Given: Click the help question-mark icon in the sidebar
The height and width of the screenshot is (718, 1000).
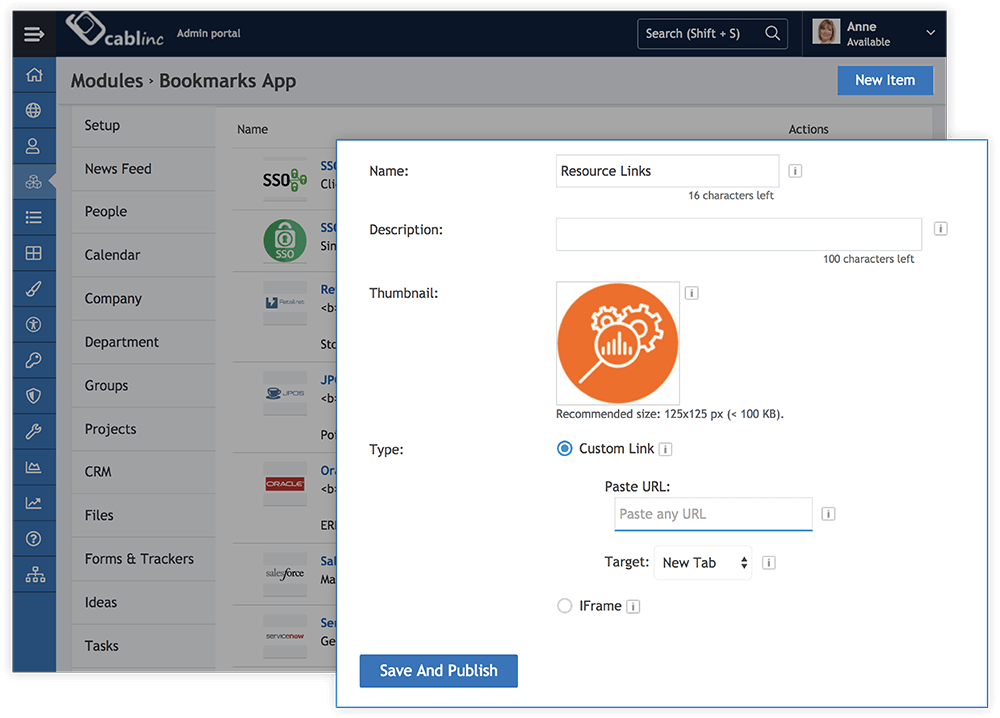Looking at the screenshot, I should [33, 538].
